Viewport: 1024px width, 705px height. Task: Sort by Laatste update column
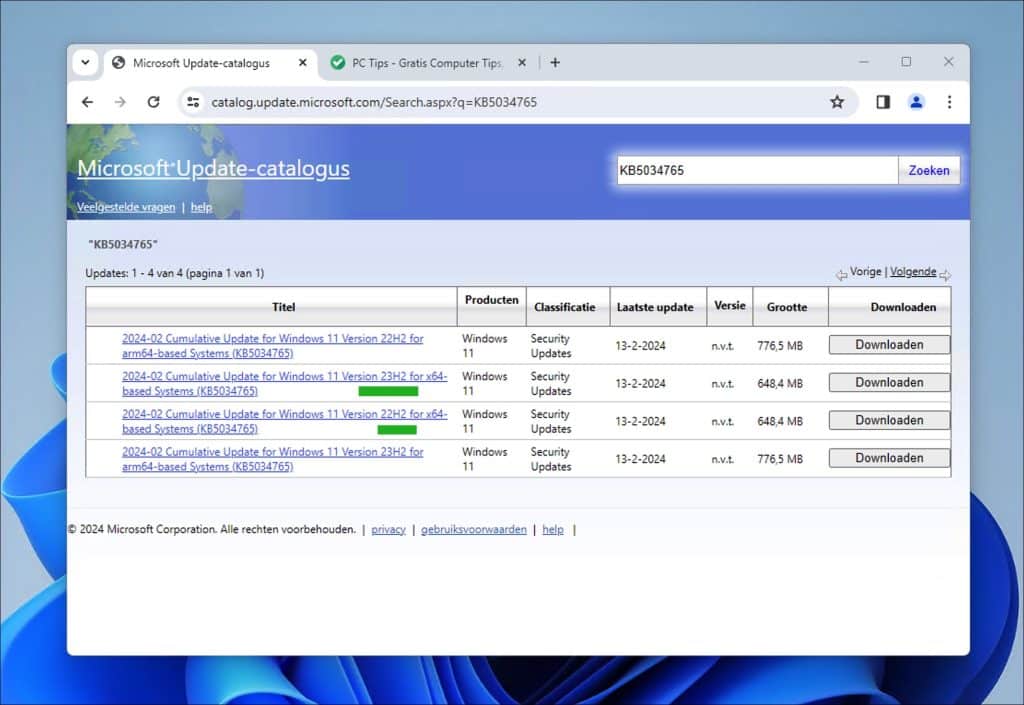(x=655, y=307)
